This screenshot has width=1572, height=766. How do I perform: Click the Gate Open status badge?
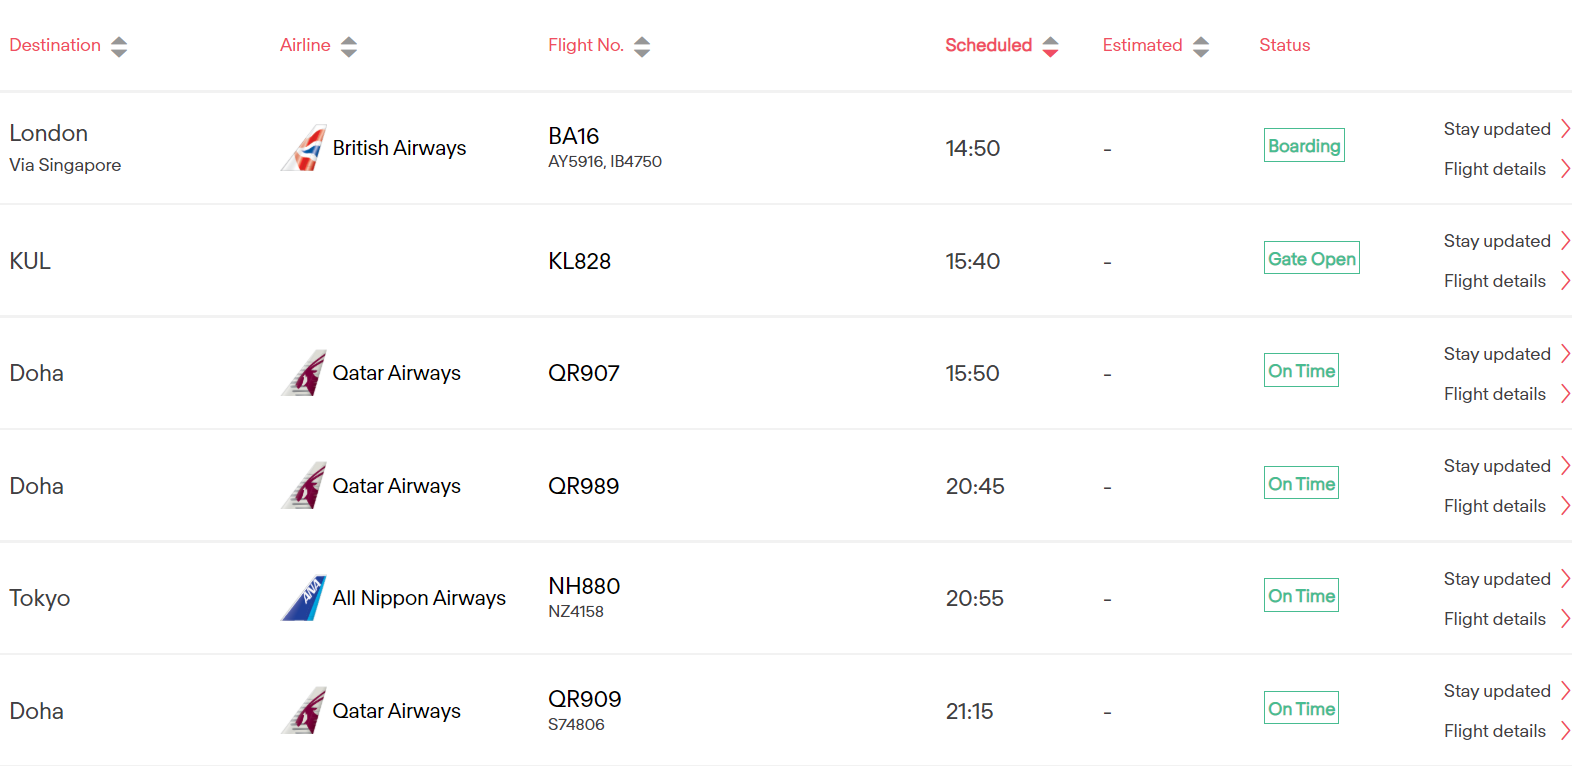pos(1312,258)
